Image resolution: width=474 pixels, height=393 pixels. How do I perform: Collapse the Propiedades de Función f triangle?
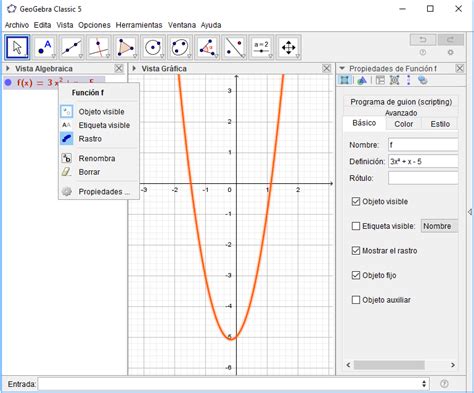[x=342, y=69]
